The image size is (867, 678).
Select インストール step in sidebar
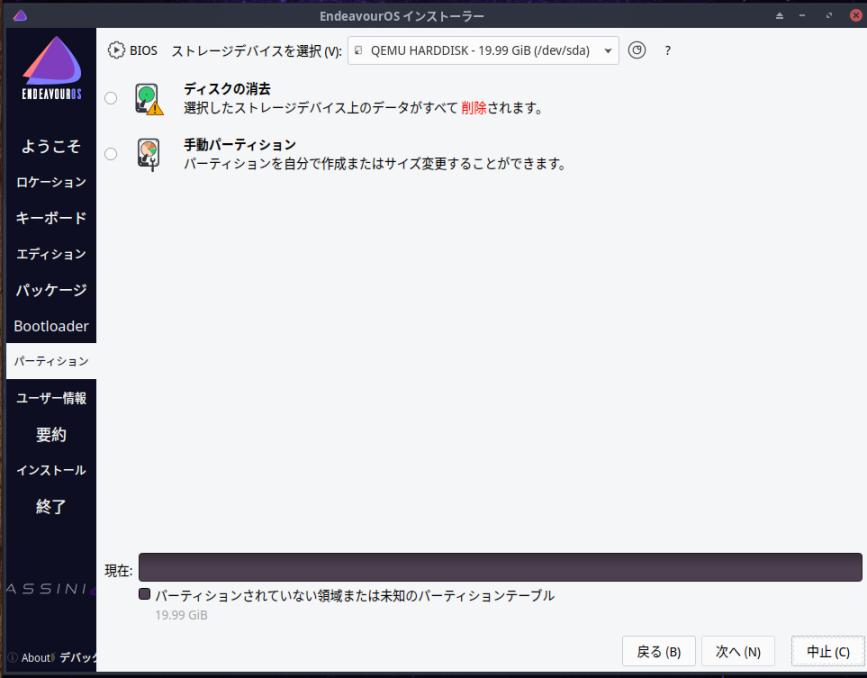pos(51,470)
